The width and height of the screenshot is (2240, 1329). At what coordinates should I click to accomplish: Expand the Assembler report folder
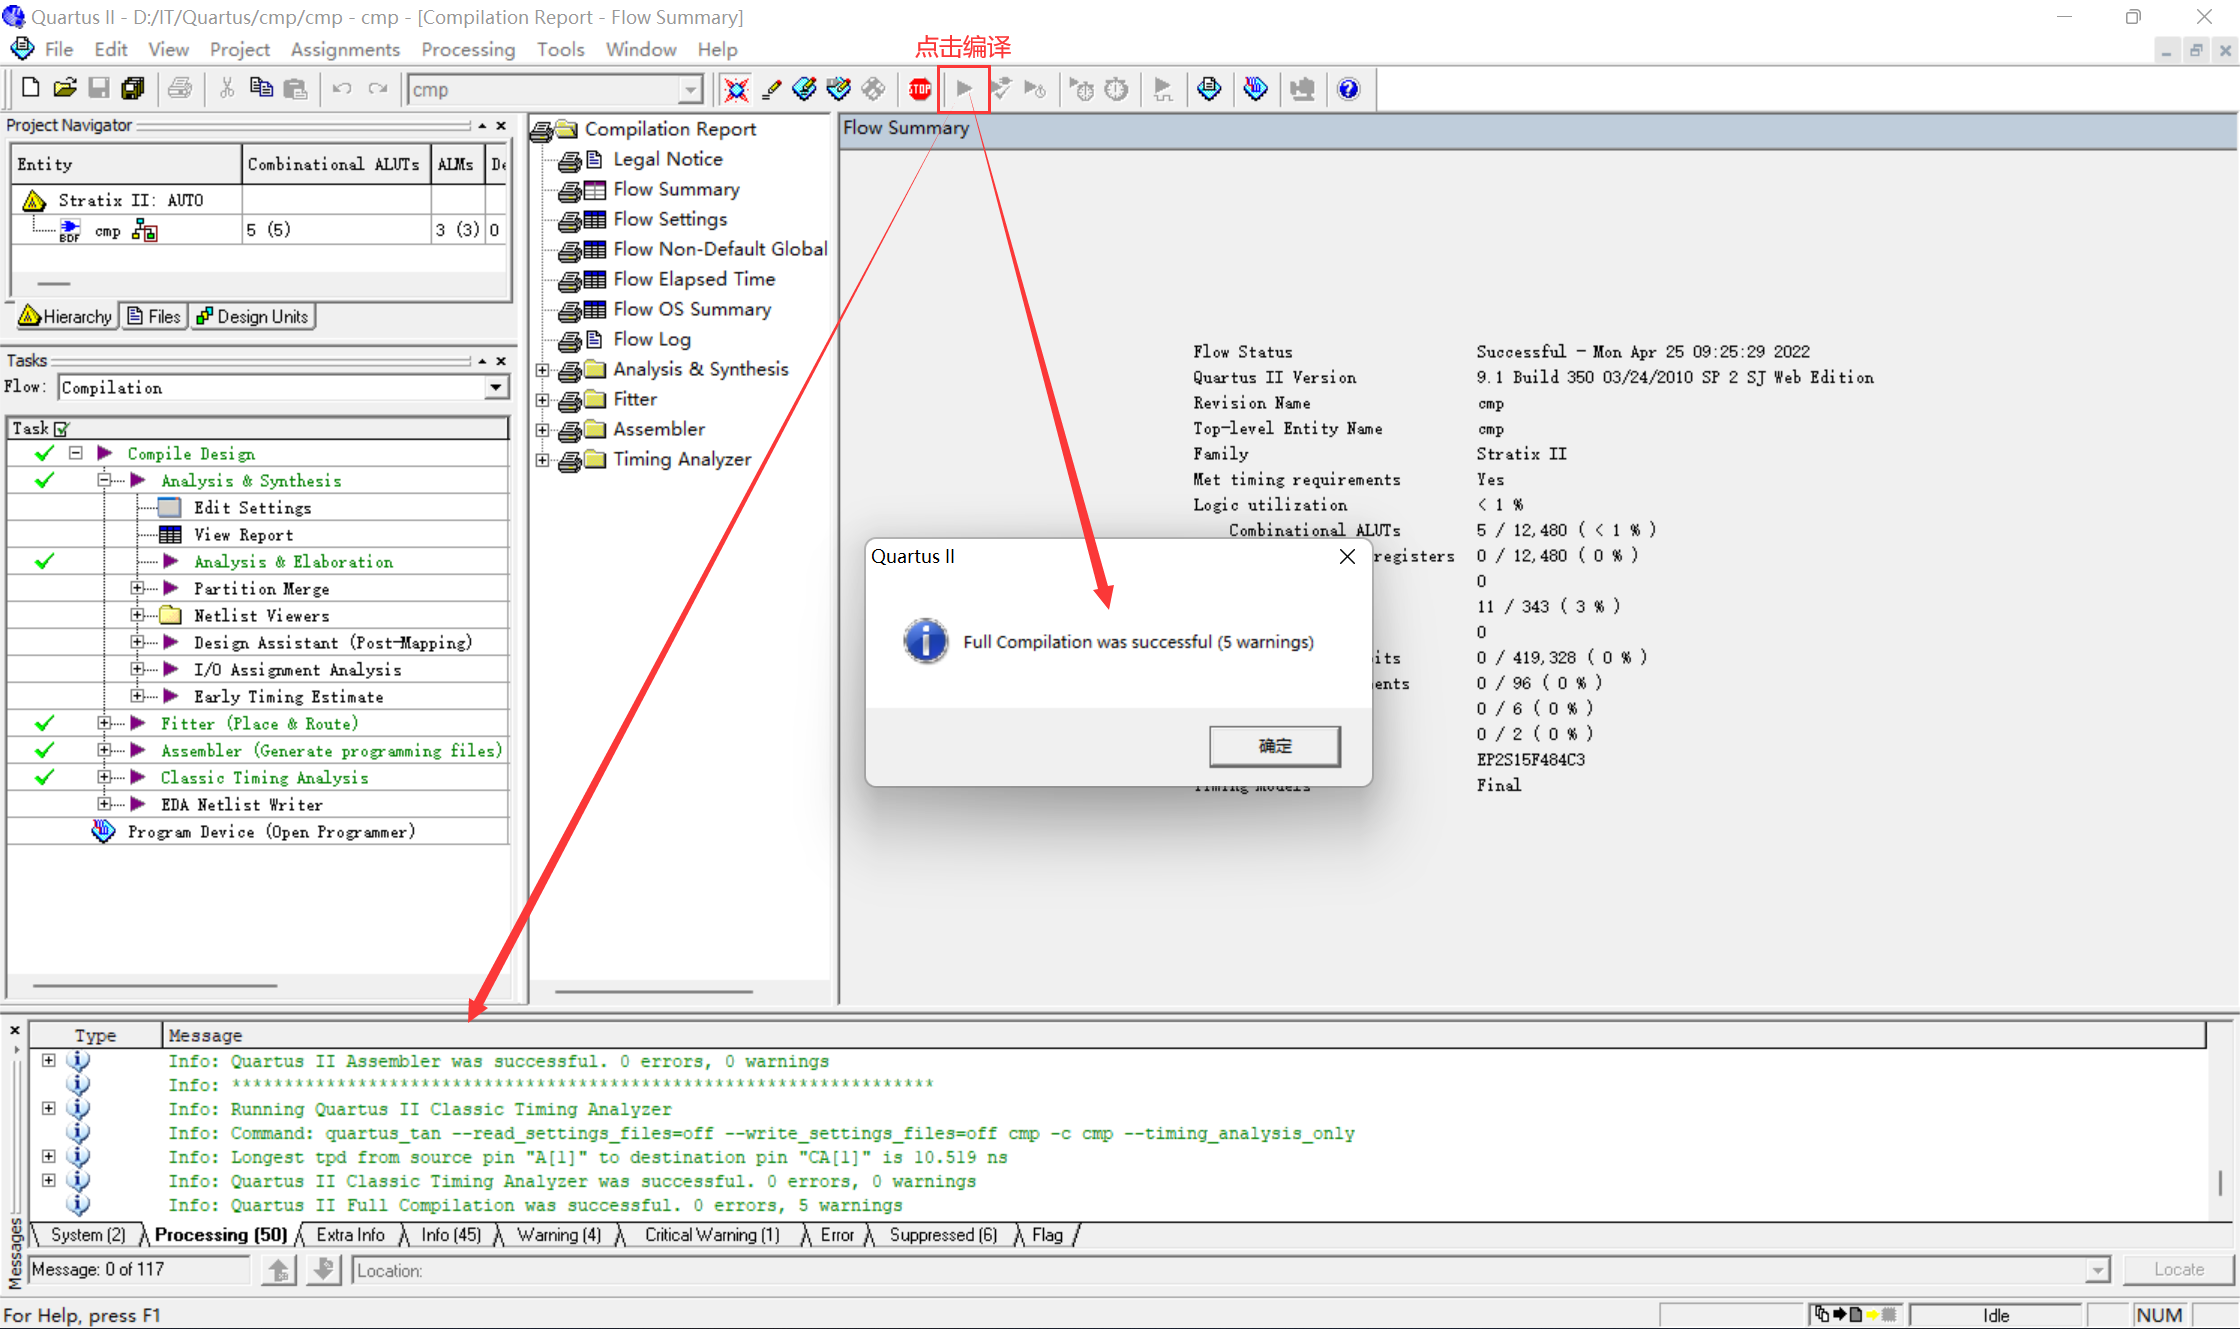pos(542,430)
